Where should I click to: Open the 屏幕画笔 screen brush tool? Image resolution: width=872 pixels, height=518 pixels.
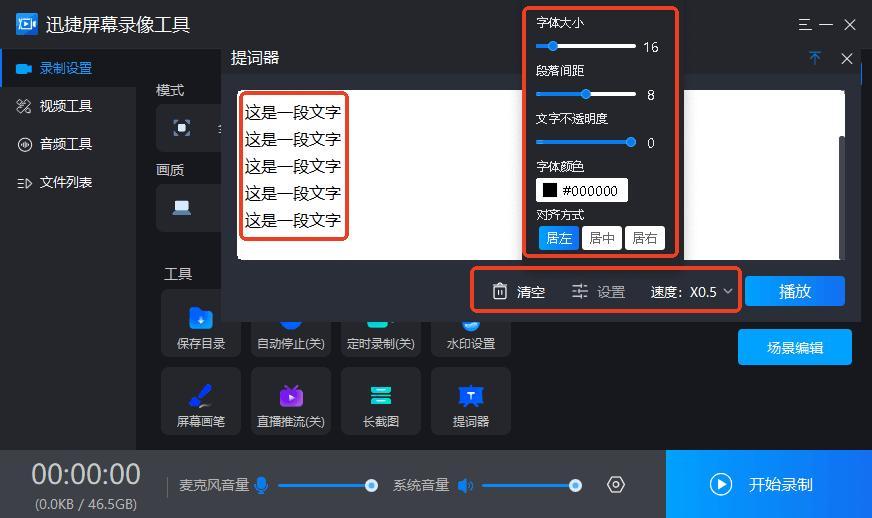200,402
